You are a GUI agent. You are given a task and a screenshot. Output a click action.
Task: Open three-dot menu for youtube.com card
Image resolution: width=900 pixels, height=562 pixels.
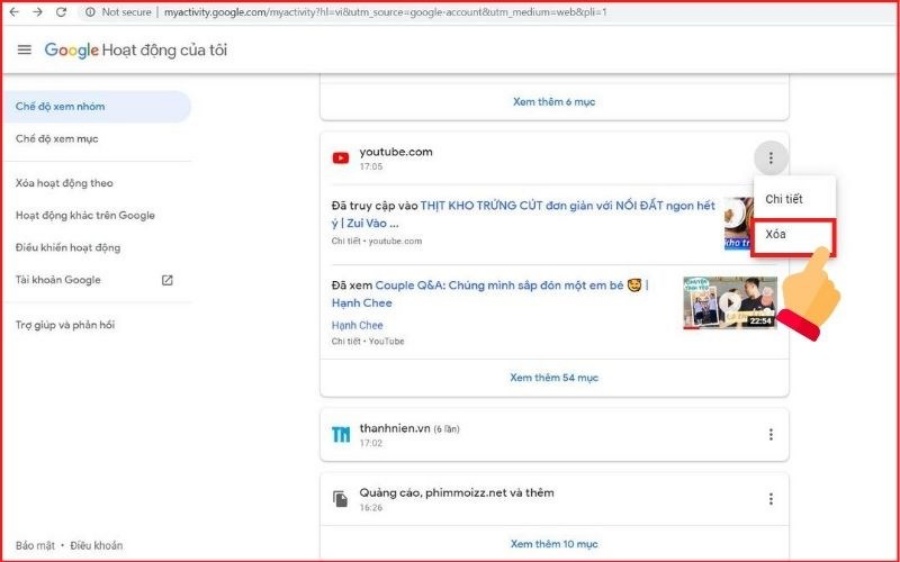[x=770, y=158]
